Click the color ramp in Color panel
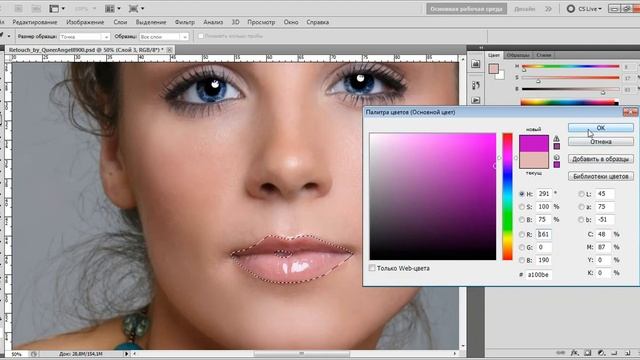640x360 pixels. coord(569,102)
